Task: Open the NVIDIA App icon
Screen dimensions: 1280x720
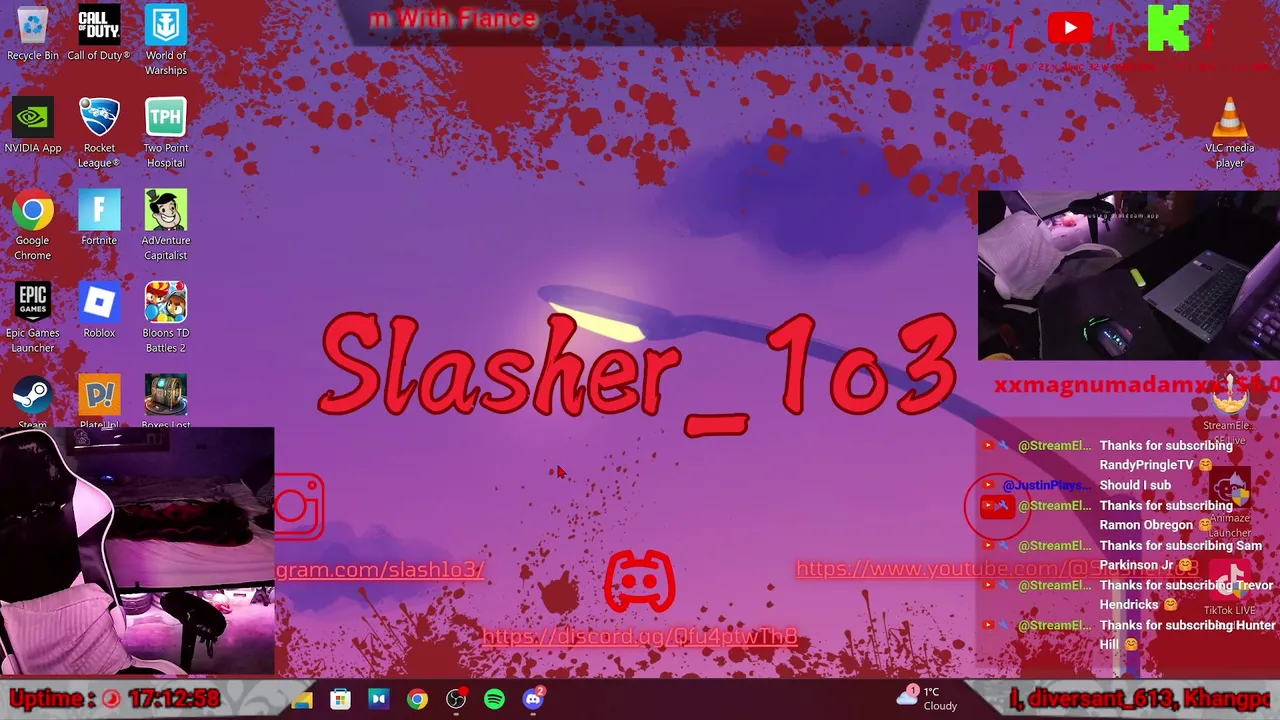Action: click(x=32, y=127)
